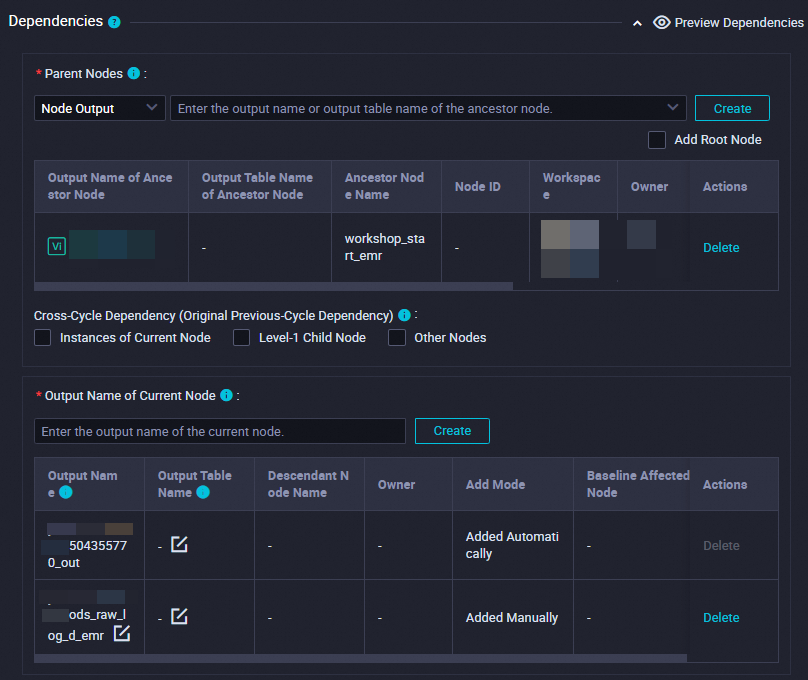The height and width of the screenshot is (680, 808).
Task: Edit output table name of the auto-added row
Action: pyautogui.click(x=179, y=544)
